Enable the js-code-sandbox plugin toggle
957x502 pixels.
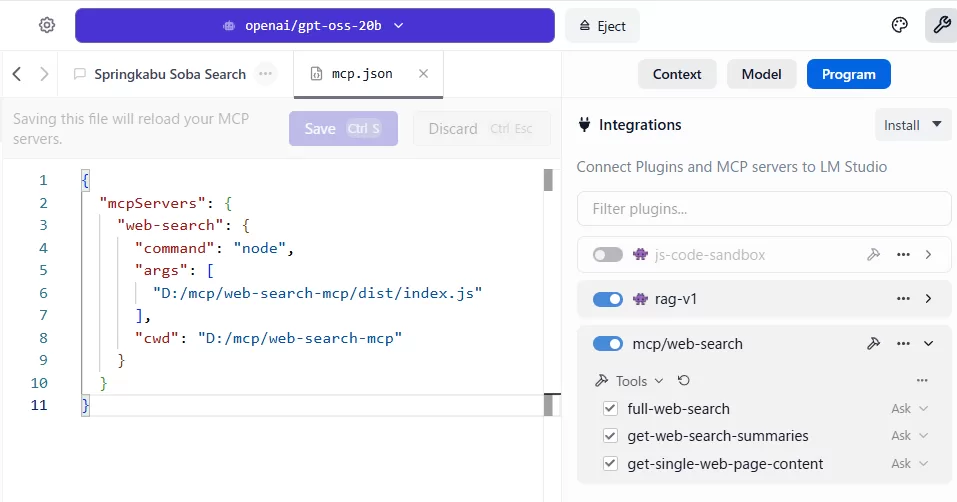[607, 255]
